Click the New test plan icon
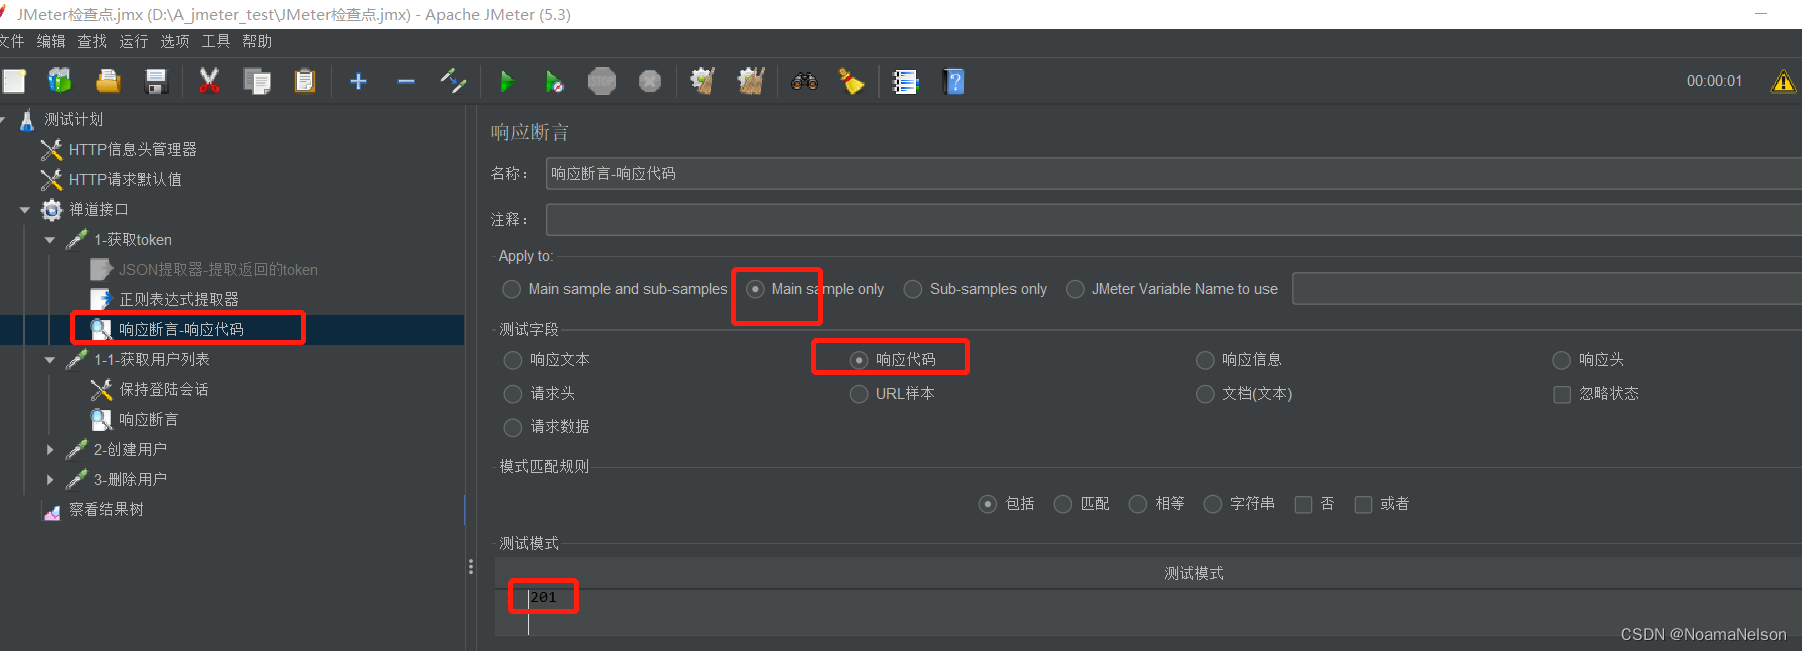The image size is (1802, 651). click(14, 82)
